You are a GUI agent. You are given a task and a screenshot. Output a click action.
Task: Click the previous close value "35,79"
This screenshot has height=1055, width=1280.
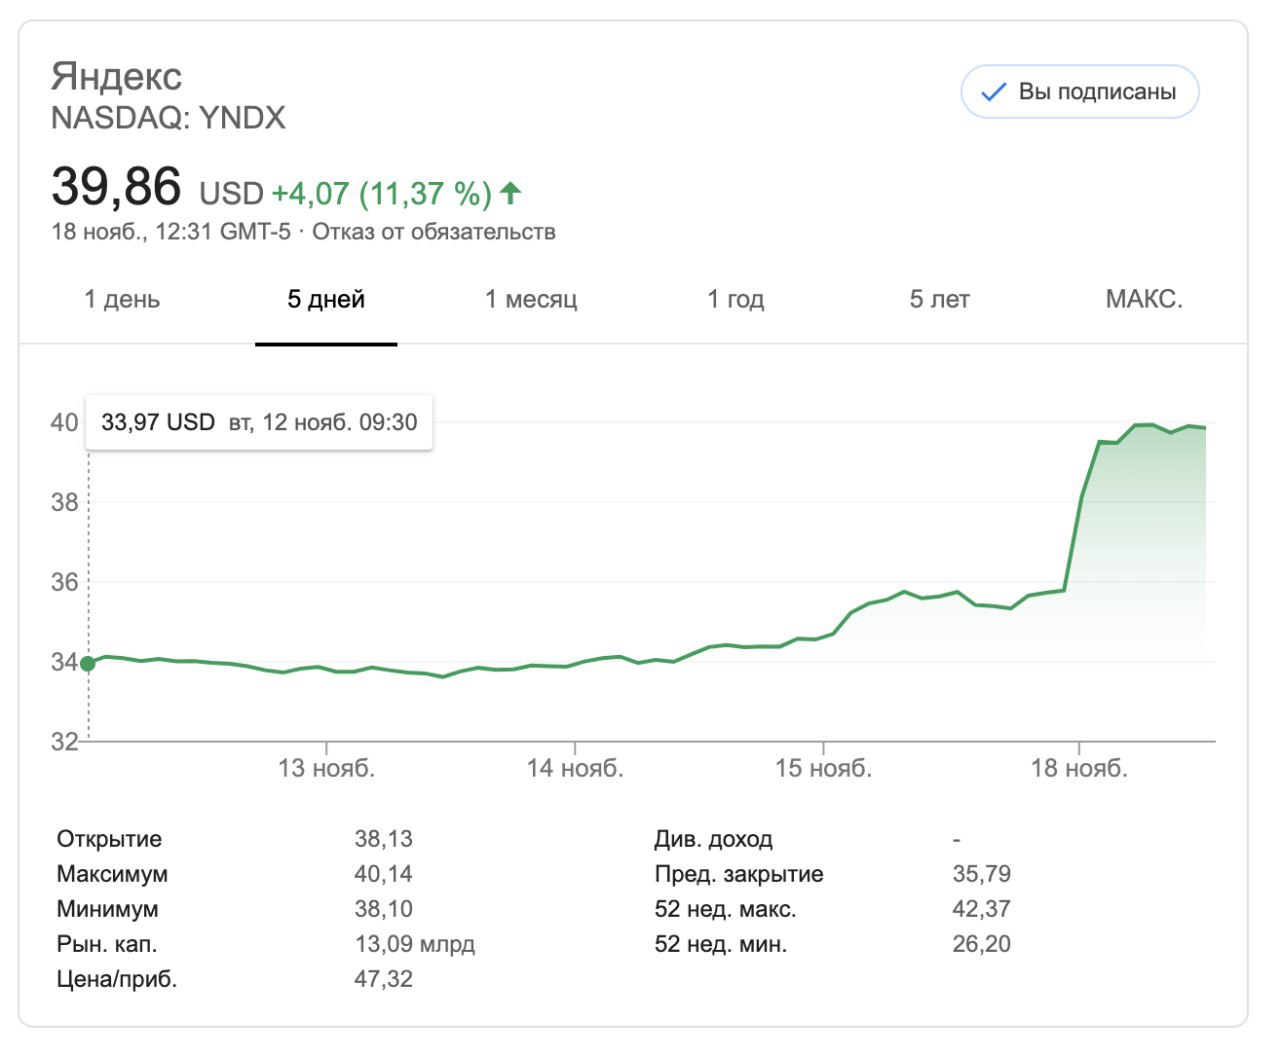coord(981,874)
